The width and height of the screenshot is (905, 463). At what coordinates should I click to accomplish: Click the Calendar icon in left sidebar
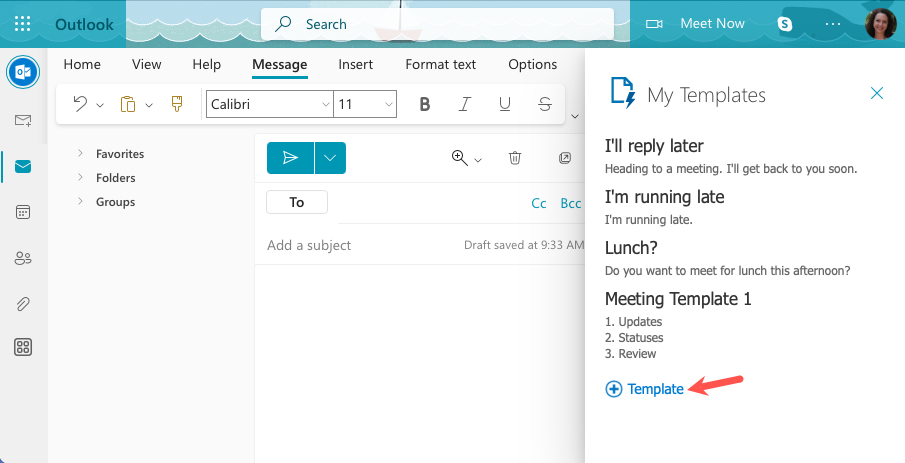tap(22, 212)
